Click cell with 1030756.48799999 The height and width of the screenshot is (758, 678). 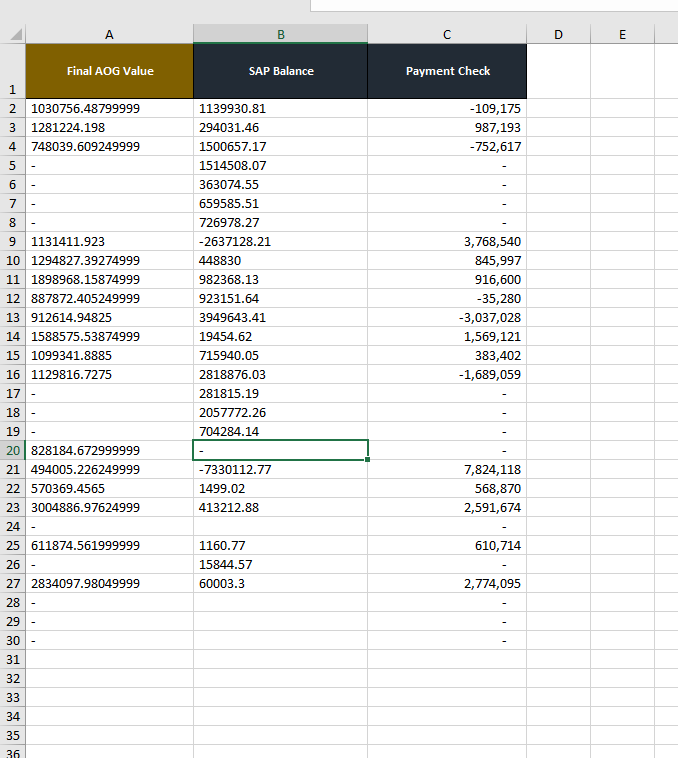[109, 108]
